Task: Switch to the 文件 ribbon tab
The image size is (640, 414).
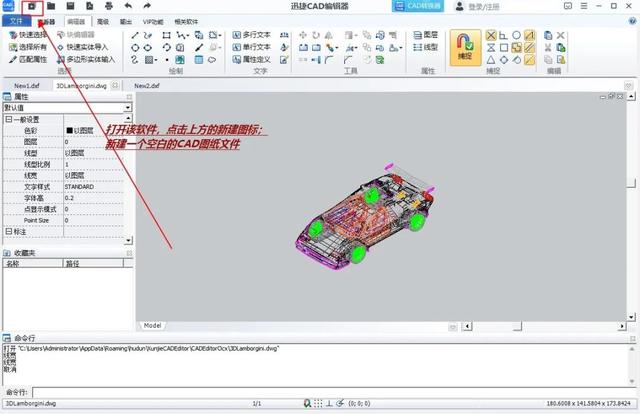Action: pyautogui.click(x=16, y=21)
